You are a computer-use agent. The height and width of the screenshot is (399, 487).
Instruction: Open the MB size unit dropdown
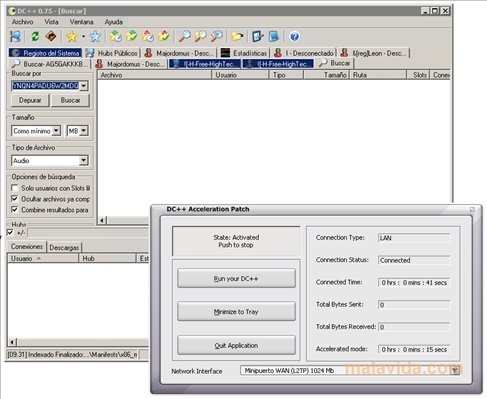coord(84,131)
